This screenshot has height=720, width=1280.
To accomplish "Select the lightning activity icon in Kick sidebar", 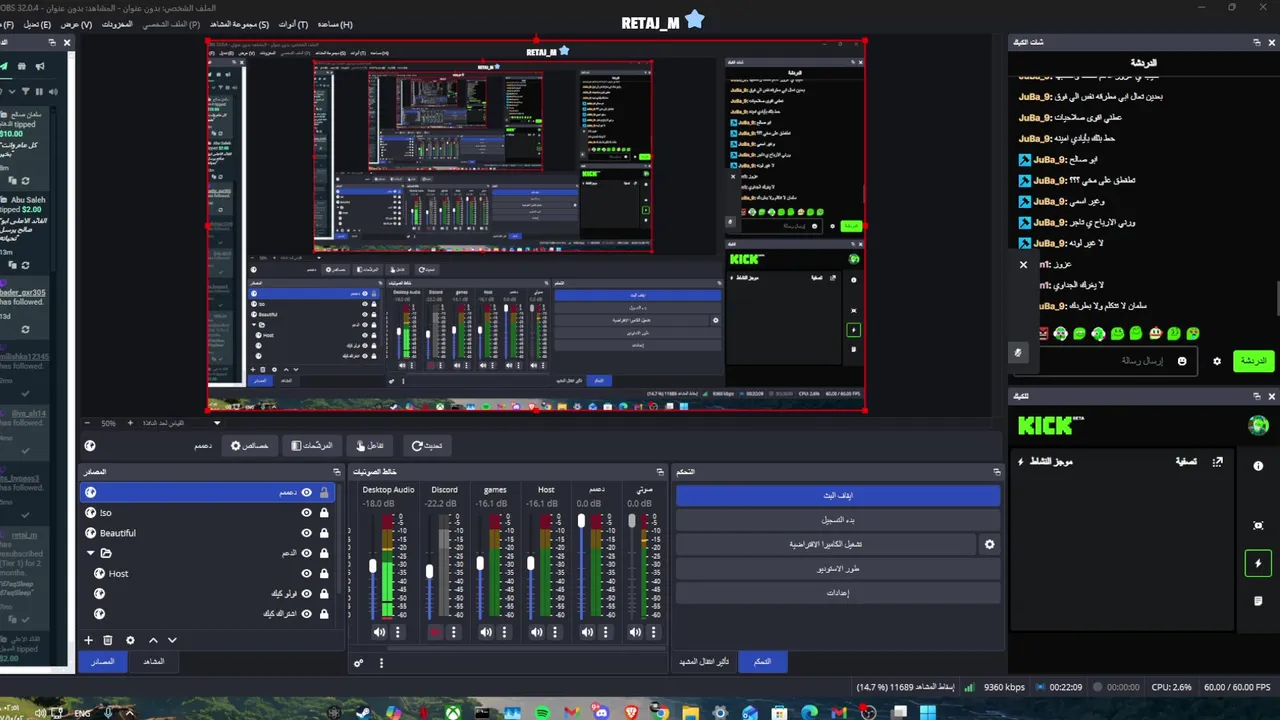I will pyautogui.click(x=1258, y=563).
